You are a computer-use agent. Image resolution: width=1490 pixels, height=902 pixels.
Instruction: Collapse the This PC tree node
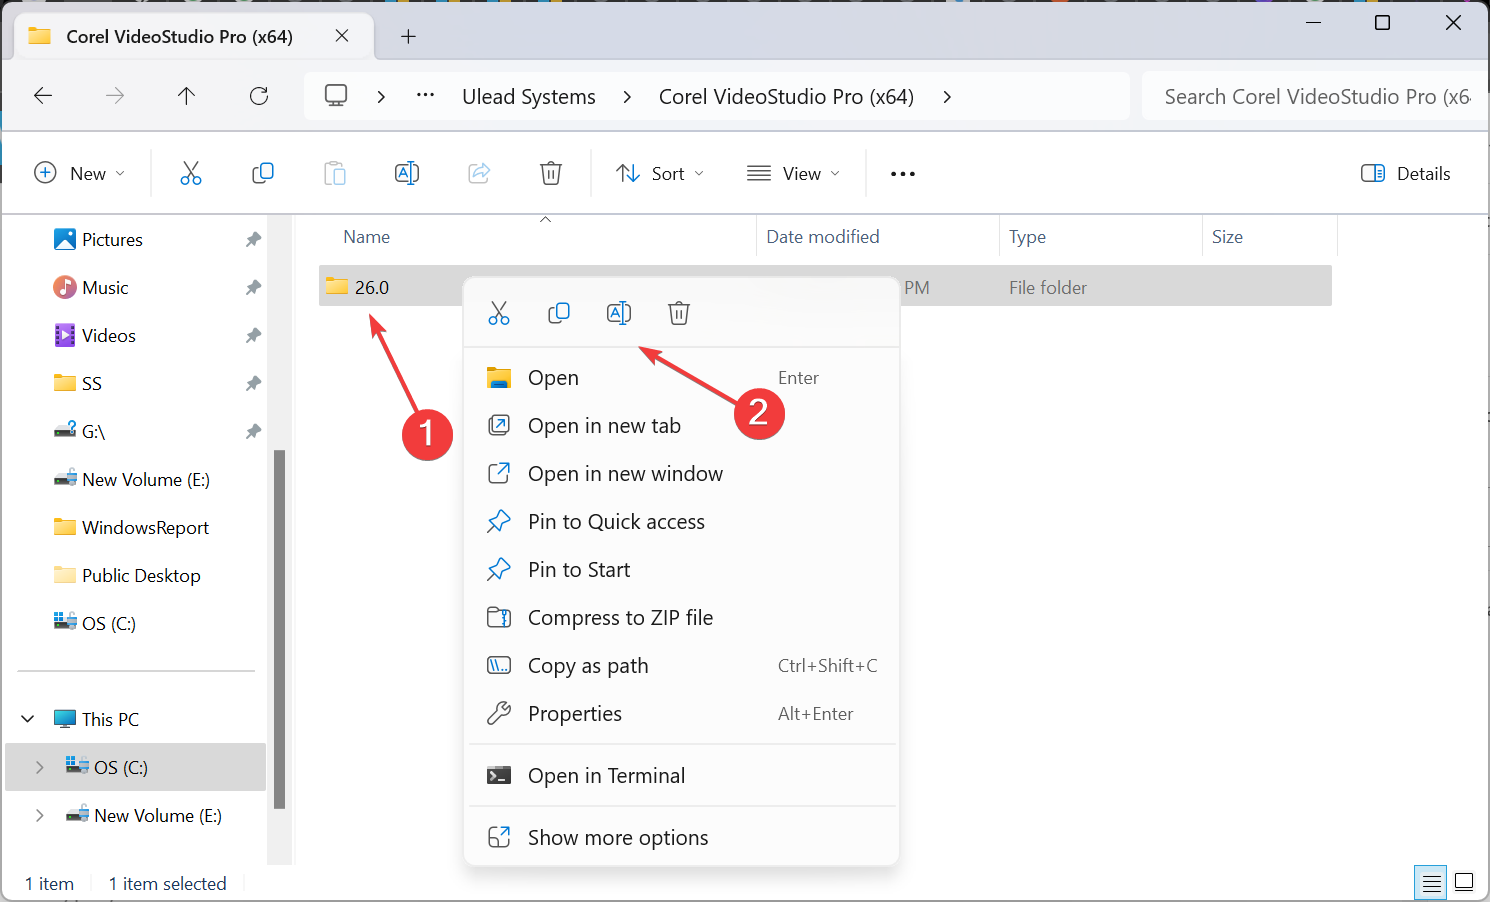click(28, 719)
